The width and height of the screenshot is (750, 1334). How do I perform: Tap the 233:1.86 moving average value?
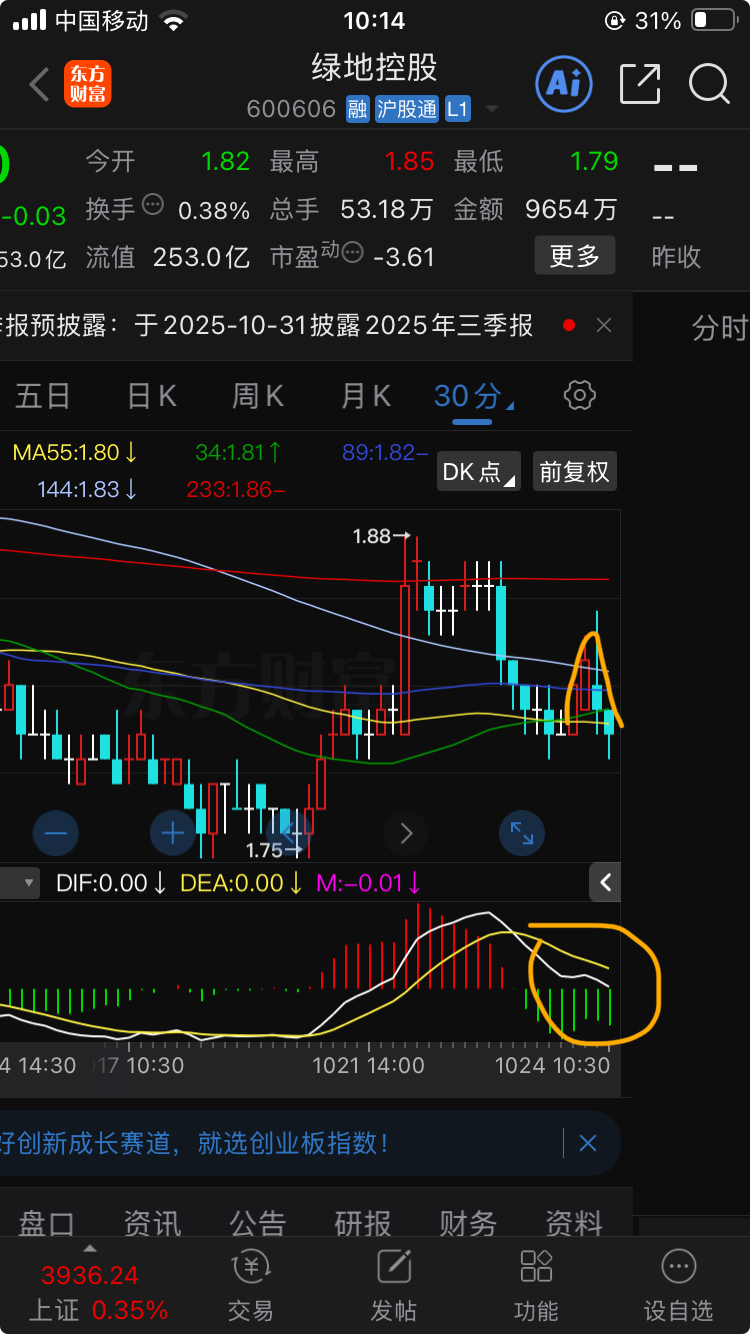point(236,490)
